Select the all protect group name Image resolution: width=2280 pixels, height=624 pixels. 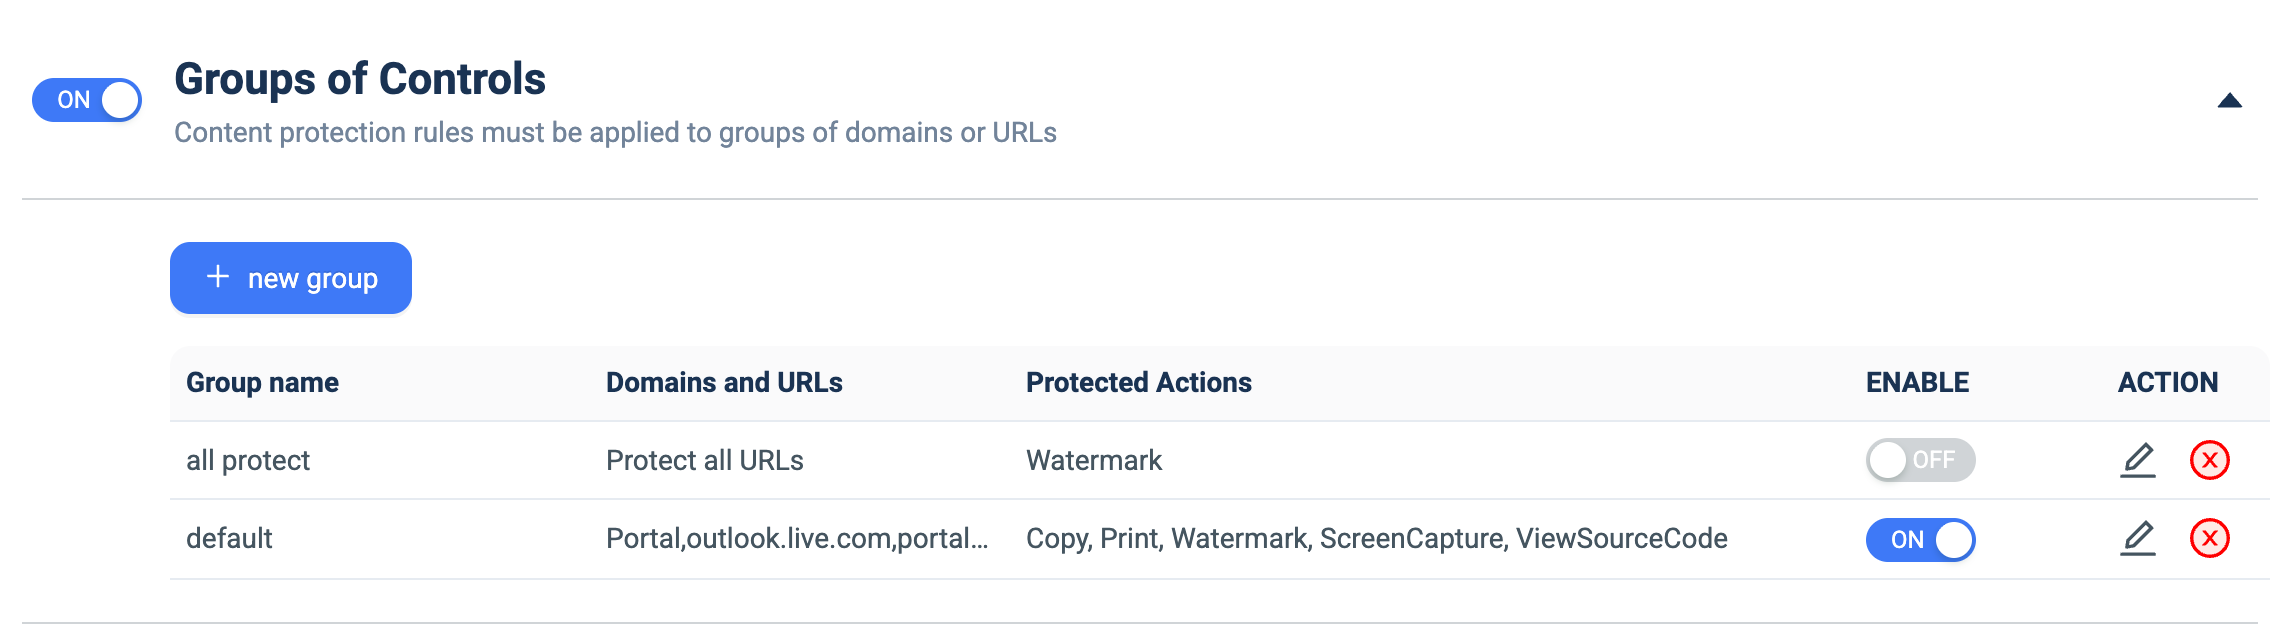click(x=248, y=460)
